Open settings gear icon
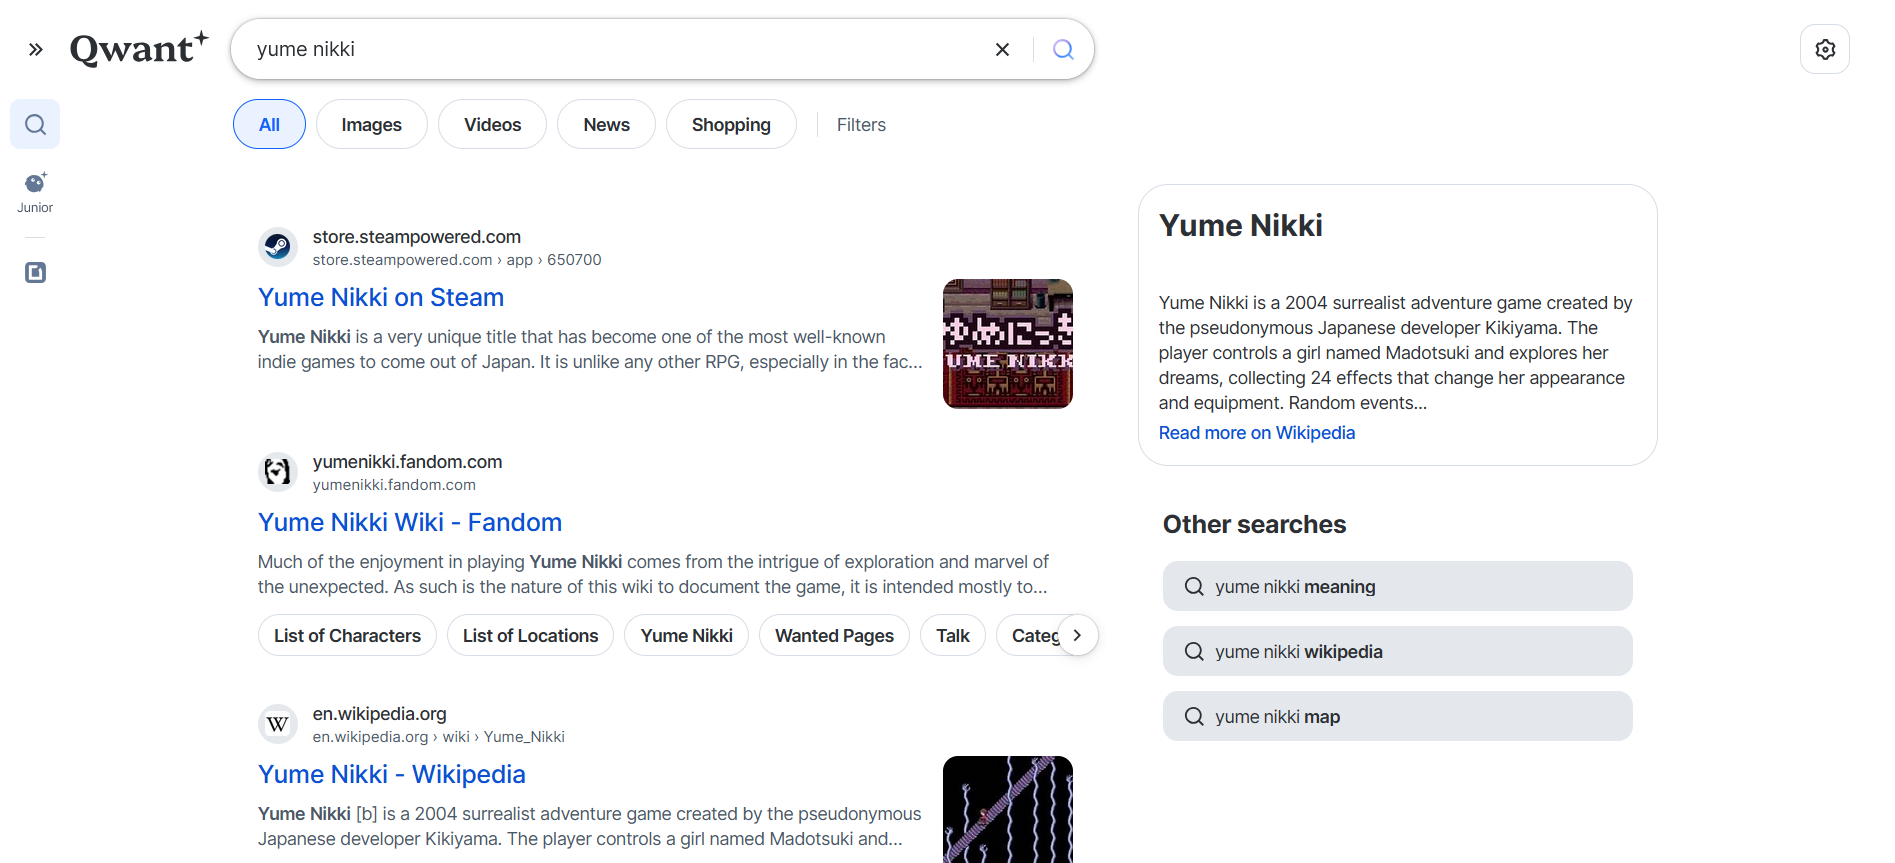1895x863 pixels. (x=1825, y=49)
